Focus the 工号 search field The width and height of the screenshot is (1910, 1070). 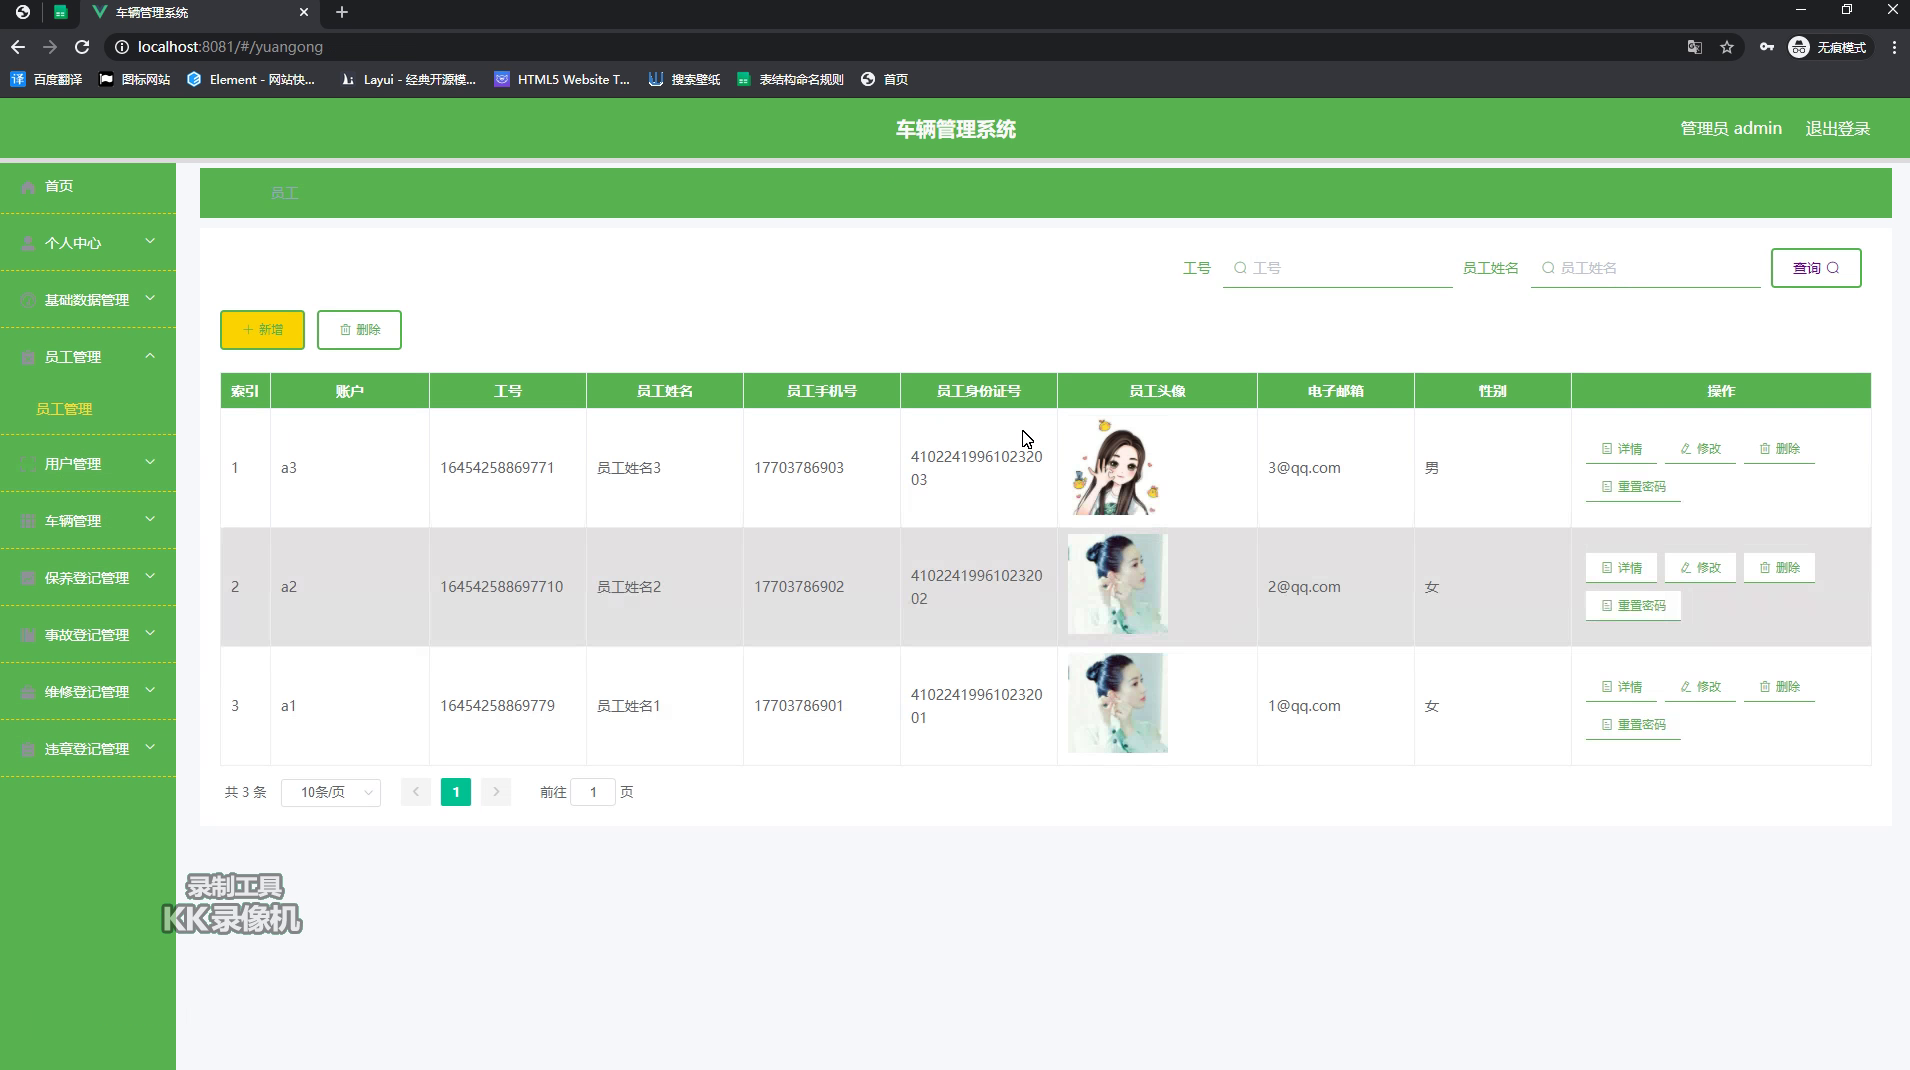tap(1337, 268)
